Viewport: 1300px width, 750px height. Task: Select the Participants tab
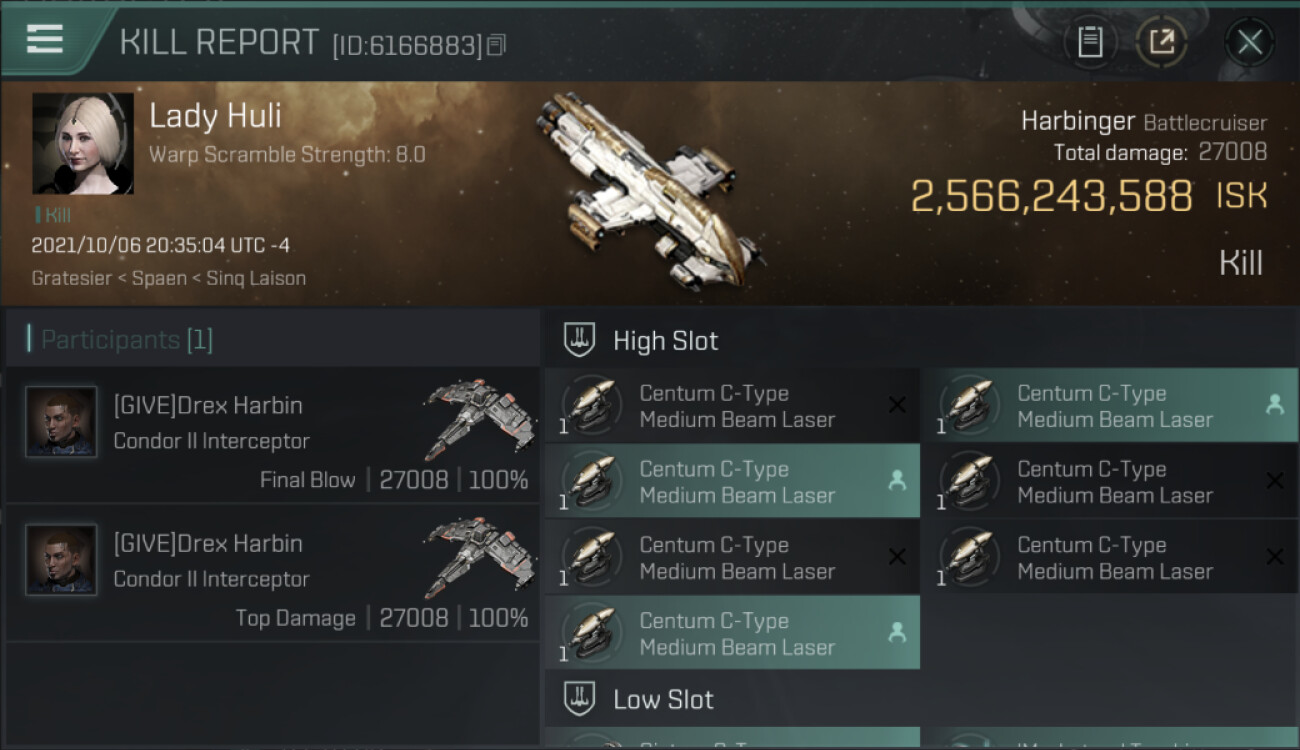click(120, 340)
